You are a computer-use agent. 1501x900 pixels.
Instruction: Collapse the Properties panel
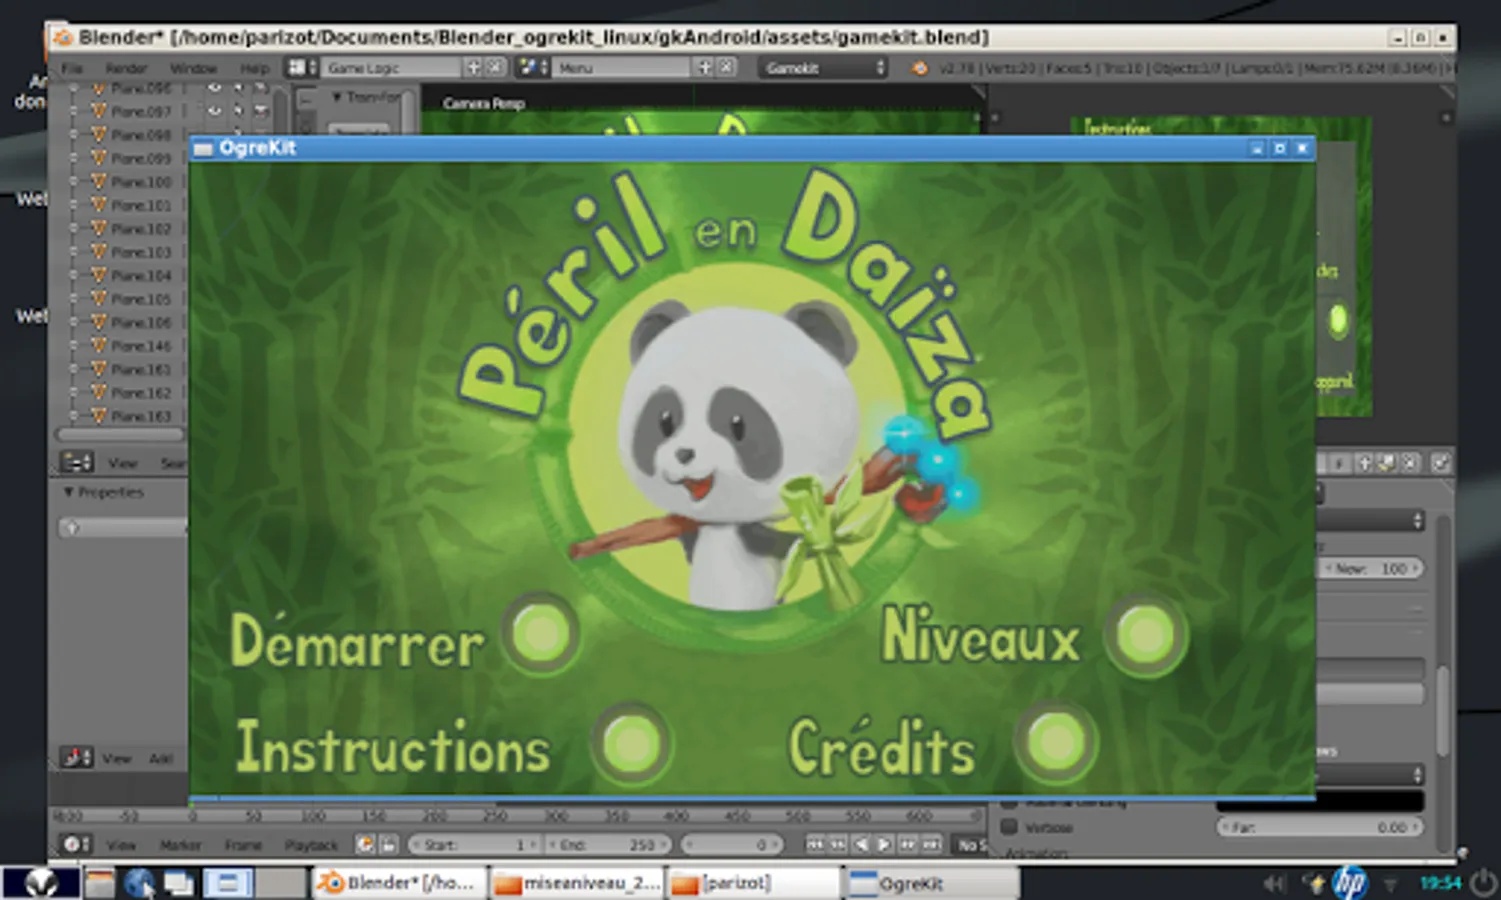pyautogui.click(x=68, y=492)
